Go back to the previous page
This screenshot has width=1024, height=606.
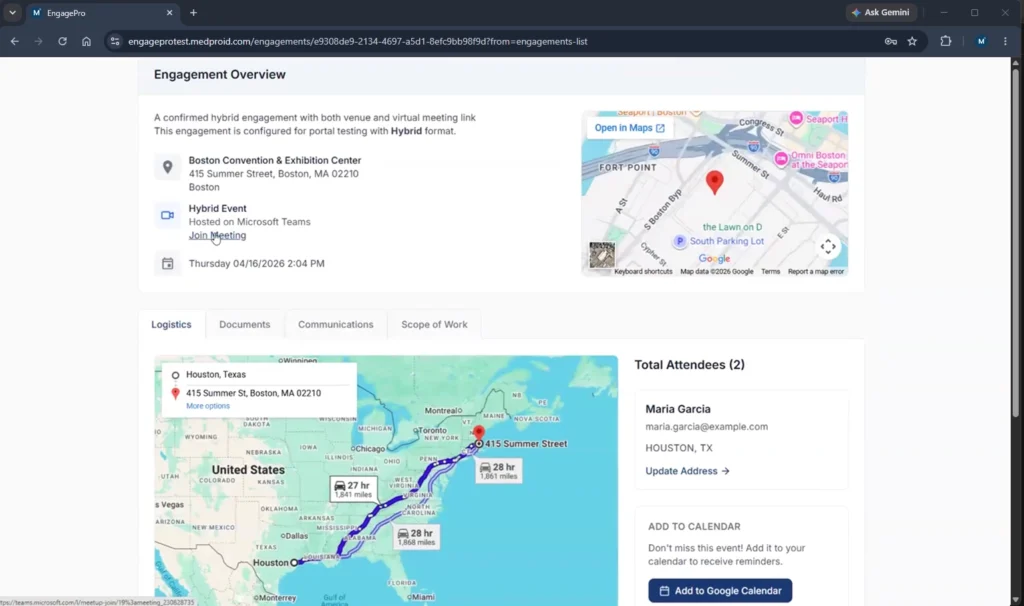[14, 41]
